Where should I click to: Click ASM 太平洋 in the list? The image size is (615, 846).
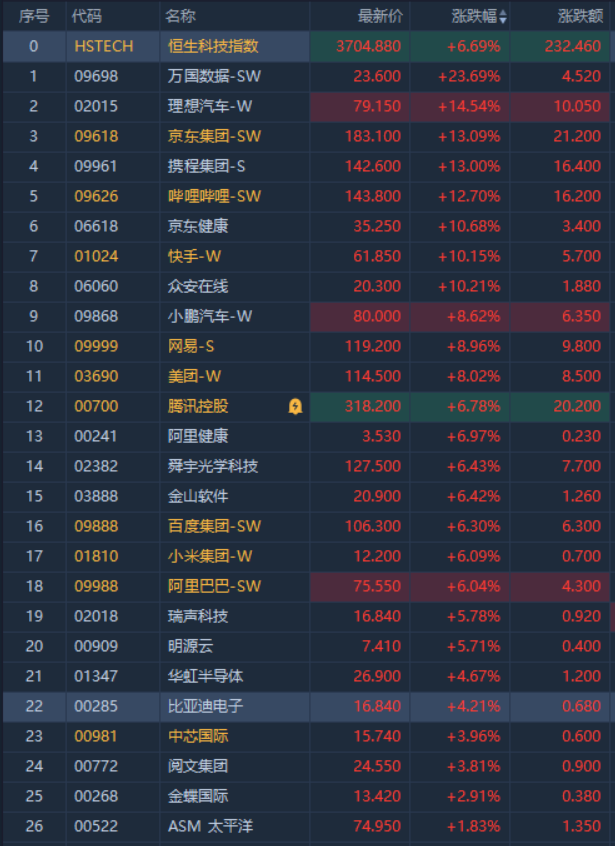tap(210, 826)
